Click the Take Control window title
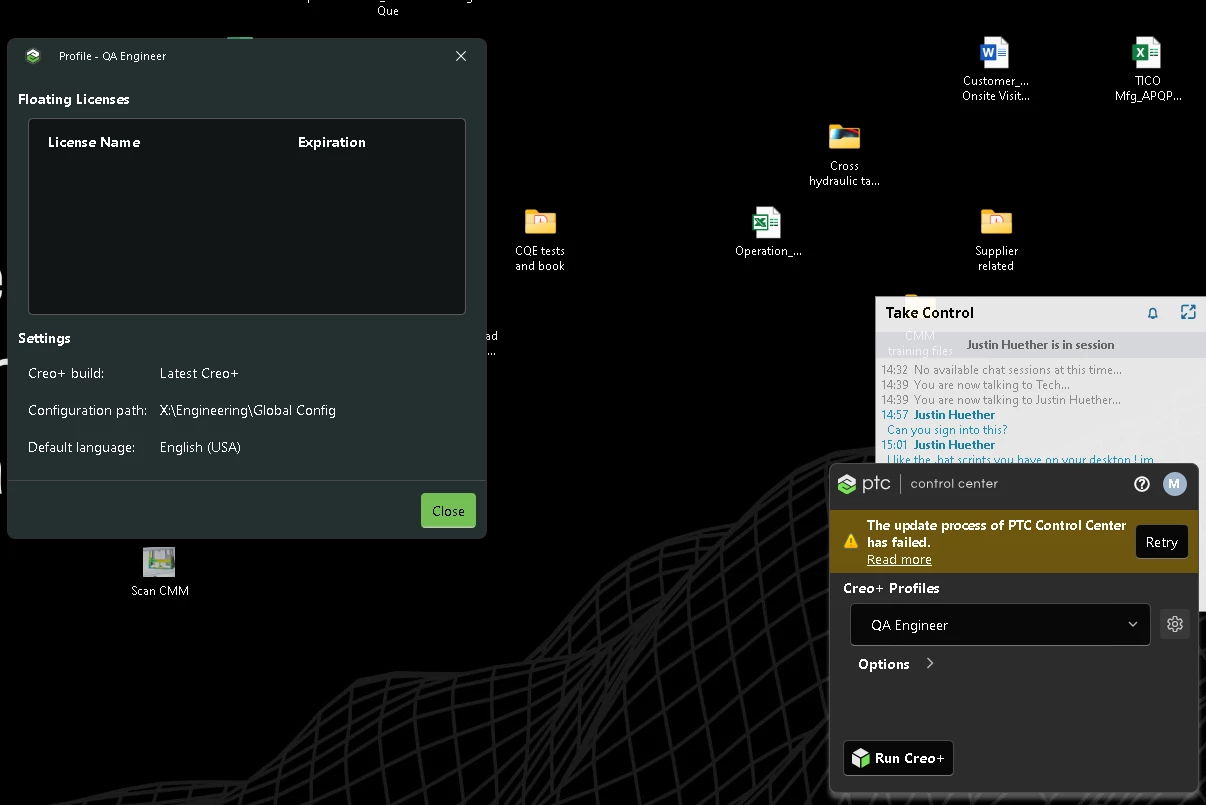The width and height of the screenshot is (1206, 805). click(930, 313)
